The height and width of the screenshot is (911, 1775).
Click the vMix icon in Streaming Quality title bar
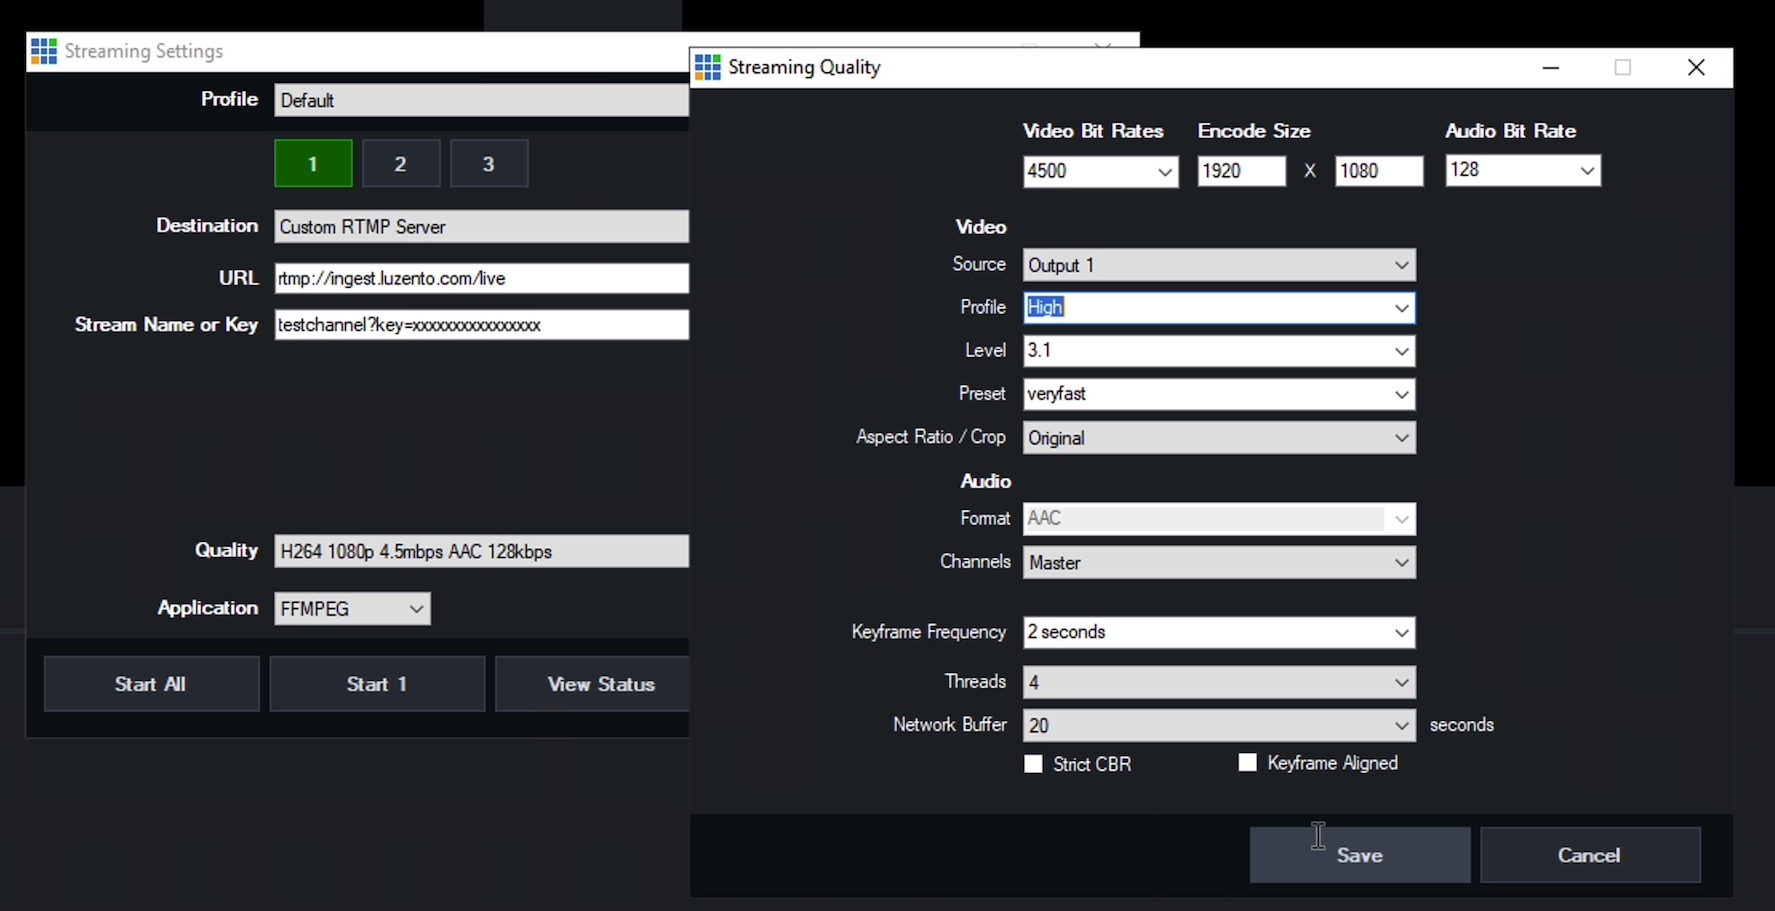pos(708,67)
